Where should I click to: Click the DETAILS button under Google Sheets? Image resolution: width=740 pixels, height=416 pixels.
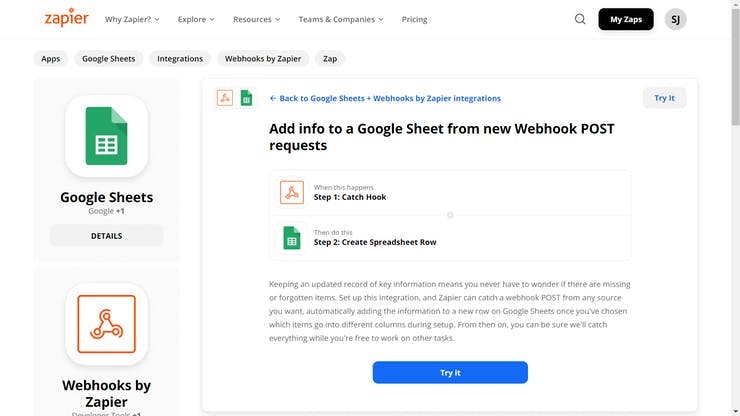(x=106, y=236)
